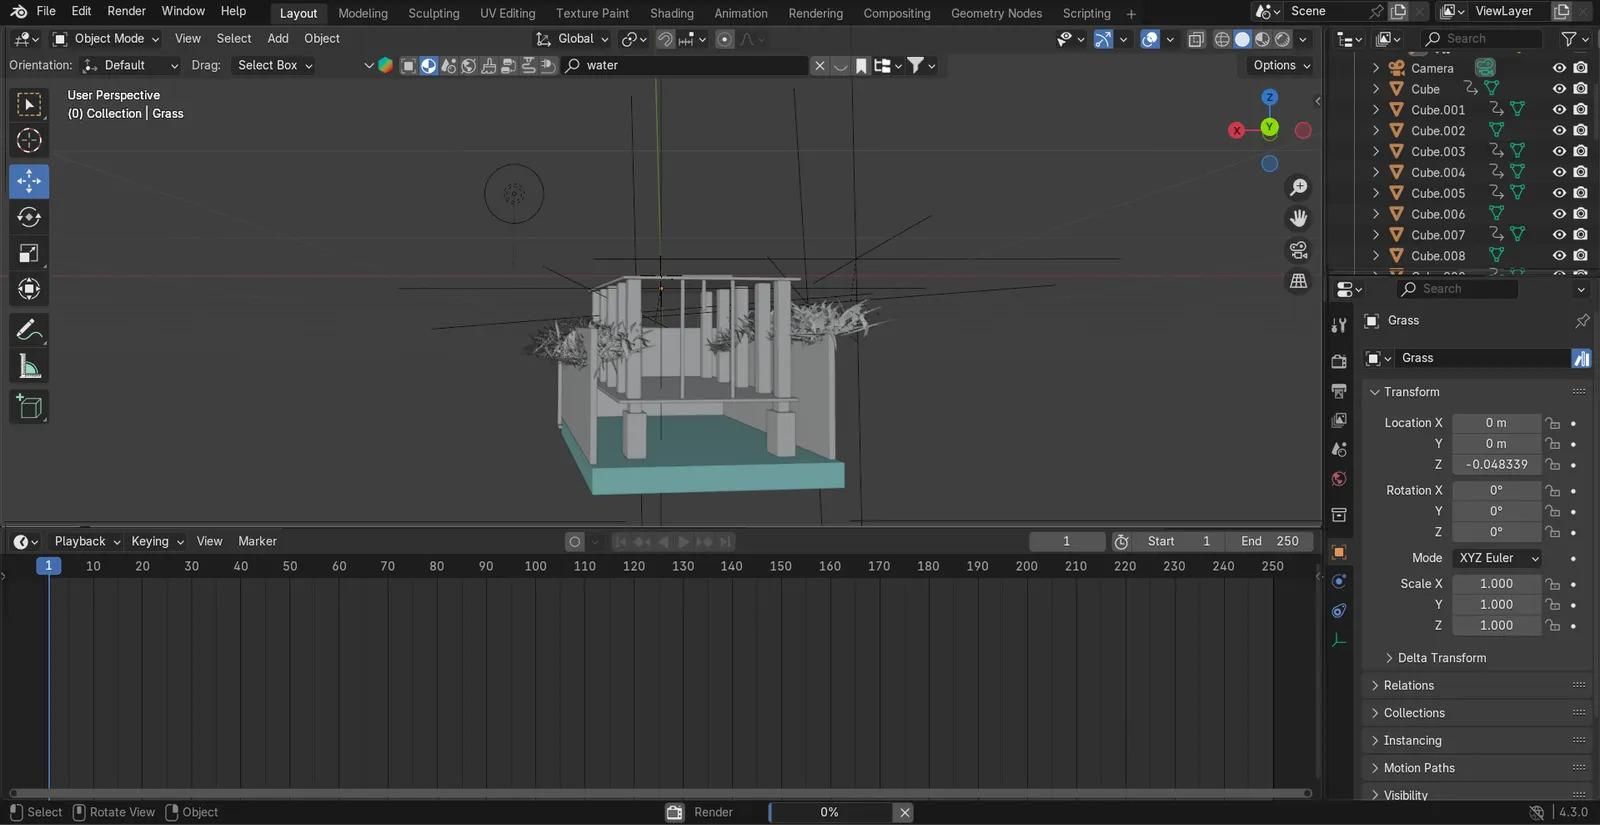Hide Camera in viewport via eye icon
This screenshot has height=825, width=1600.
tap(1559, 68)
